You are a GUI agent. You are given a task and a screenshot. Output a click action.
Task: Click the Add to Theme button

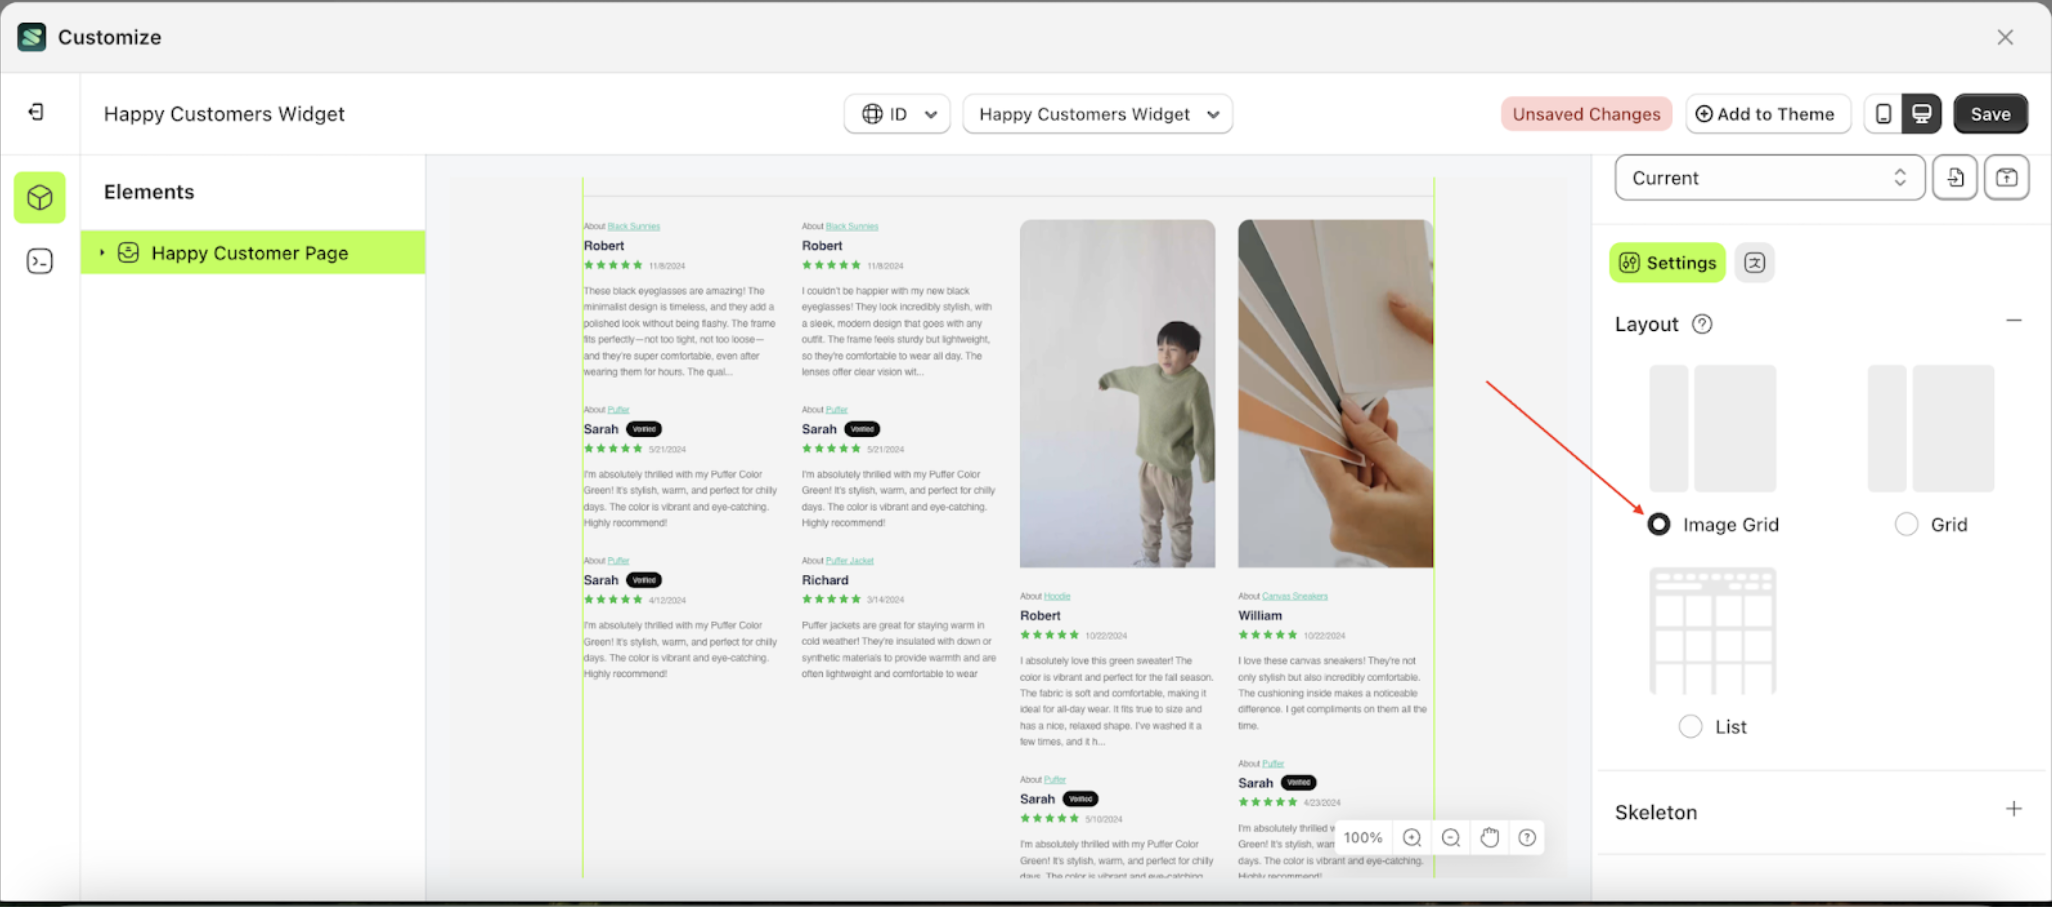(1768, 113)
